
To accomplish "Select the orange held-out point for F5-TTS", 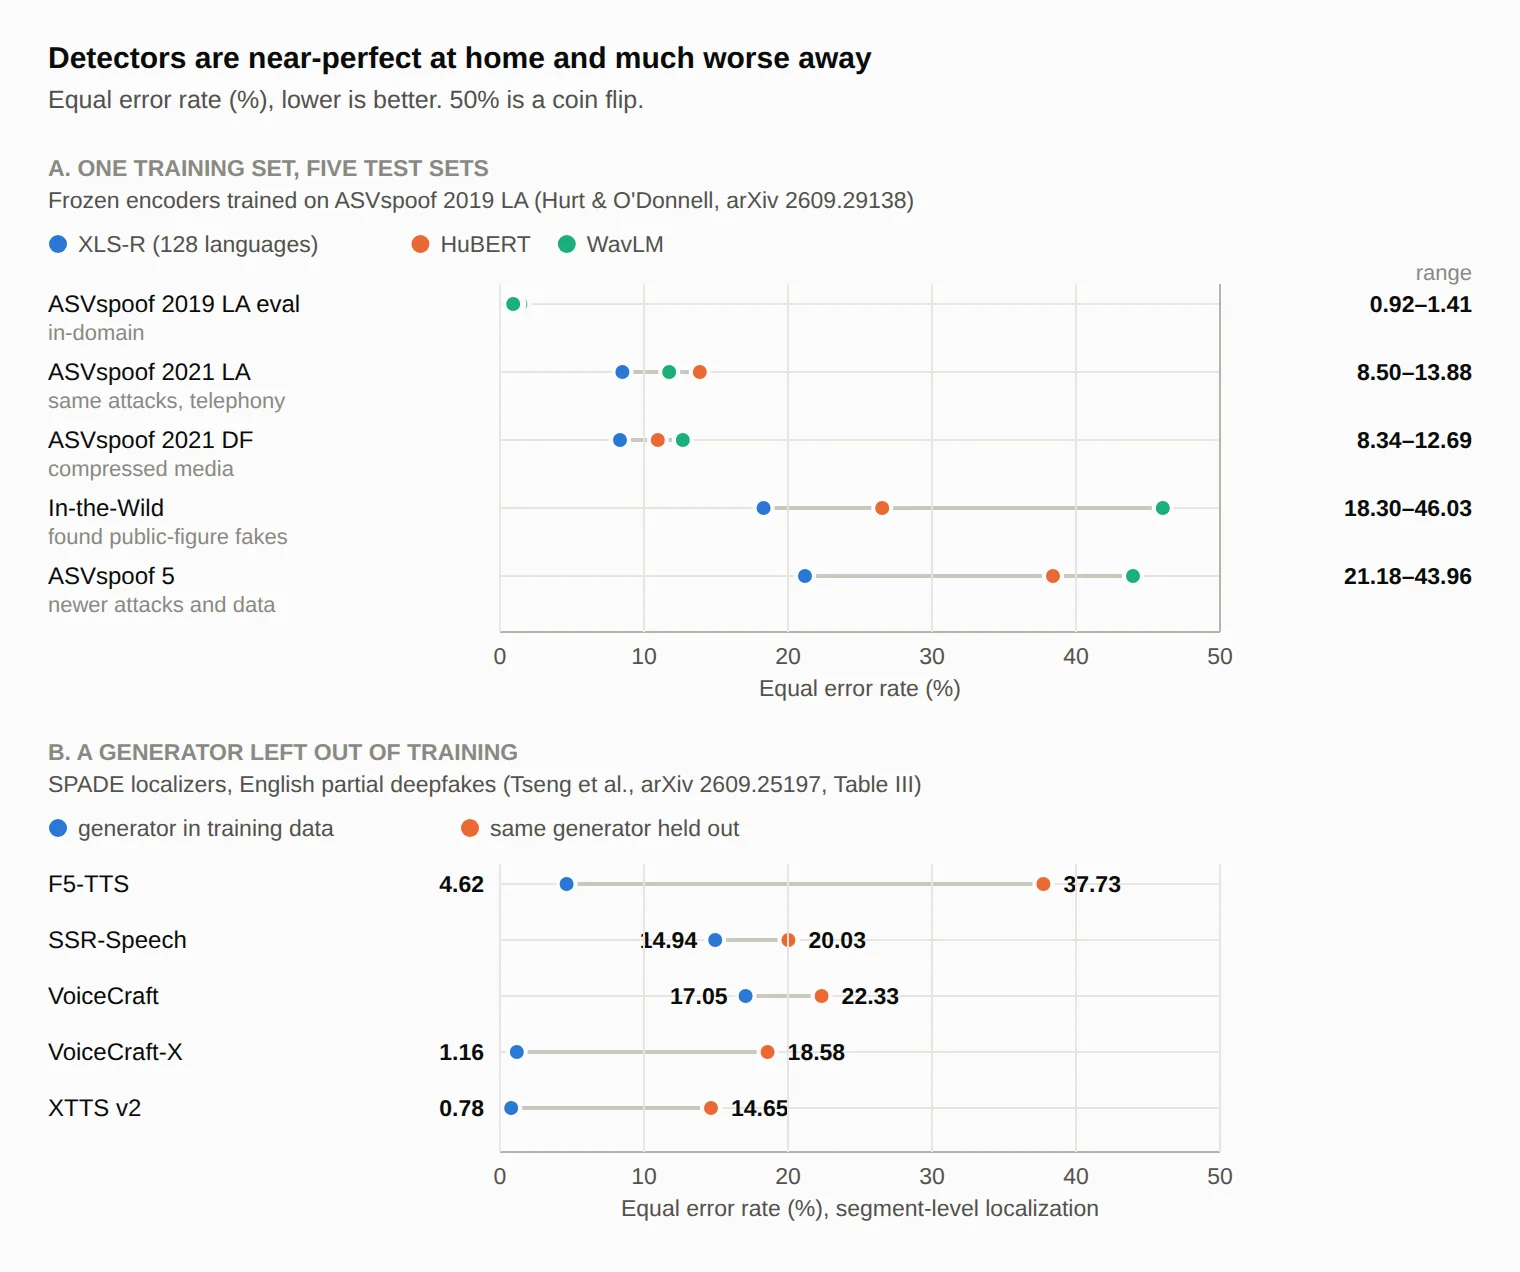I will 1043,884.
